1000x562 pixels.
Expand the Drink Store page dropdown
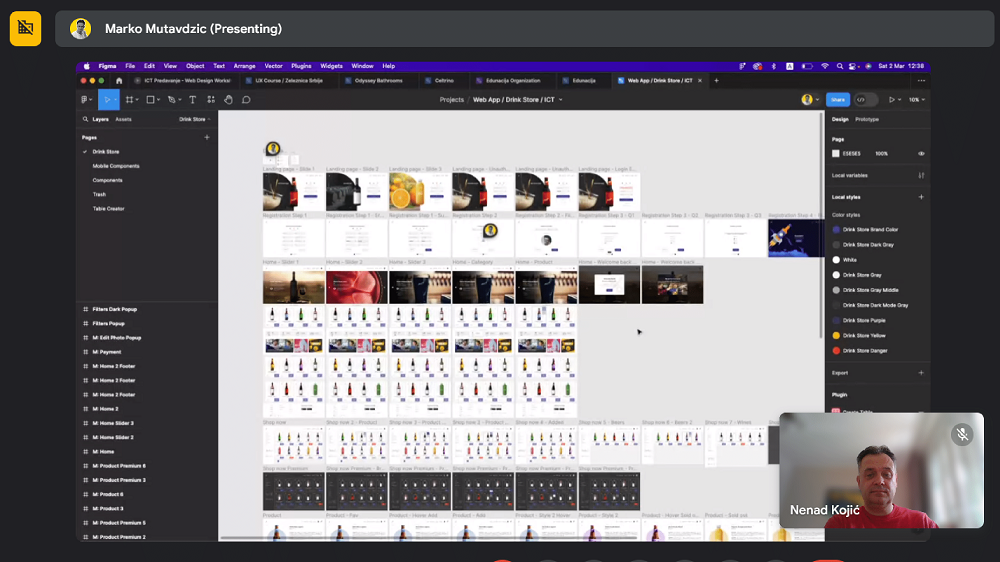point(194,119)
